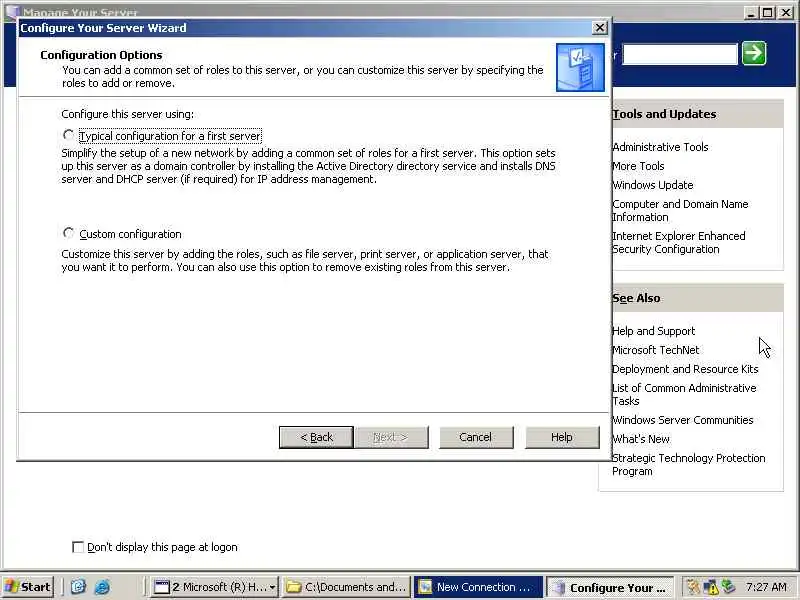The height and width of the screenshot is (600, 800).
Task: Click the first system tray icon
Action: click(x=692, y=587)
